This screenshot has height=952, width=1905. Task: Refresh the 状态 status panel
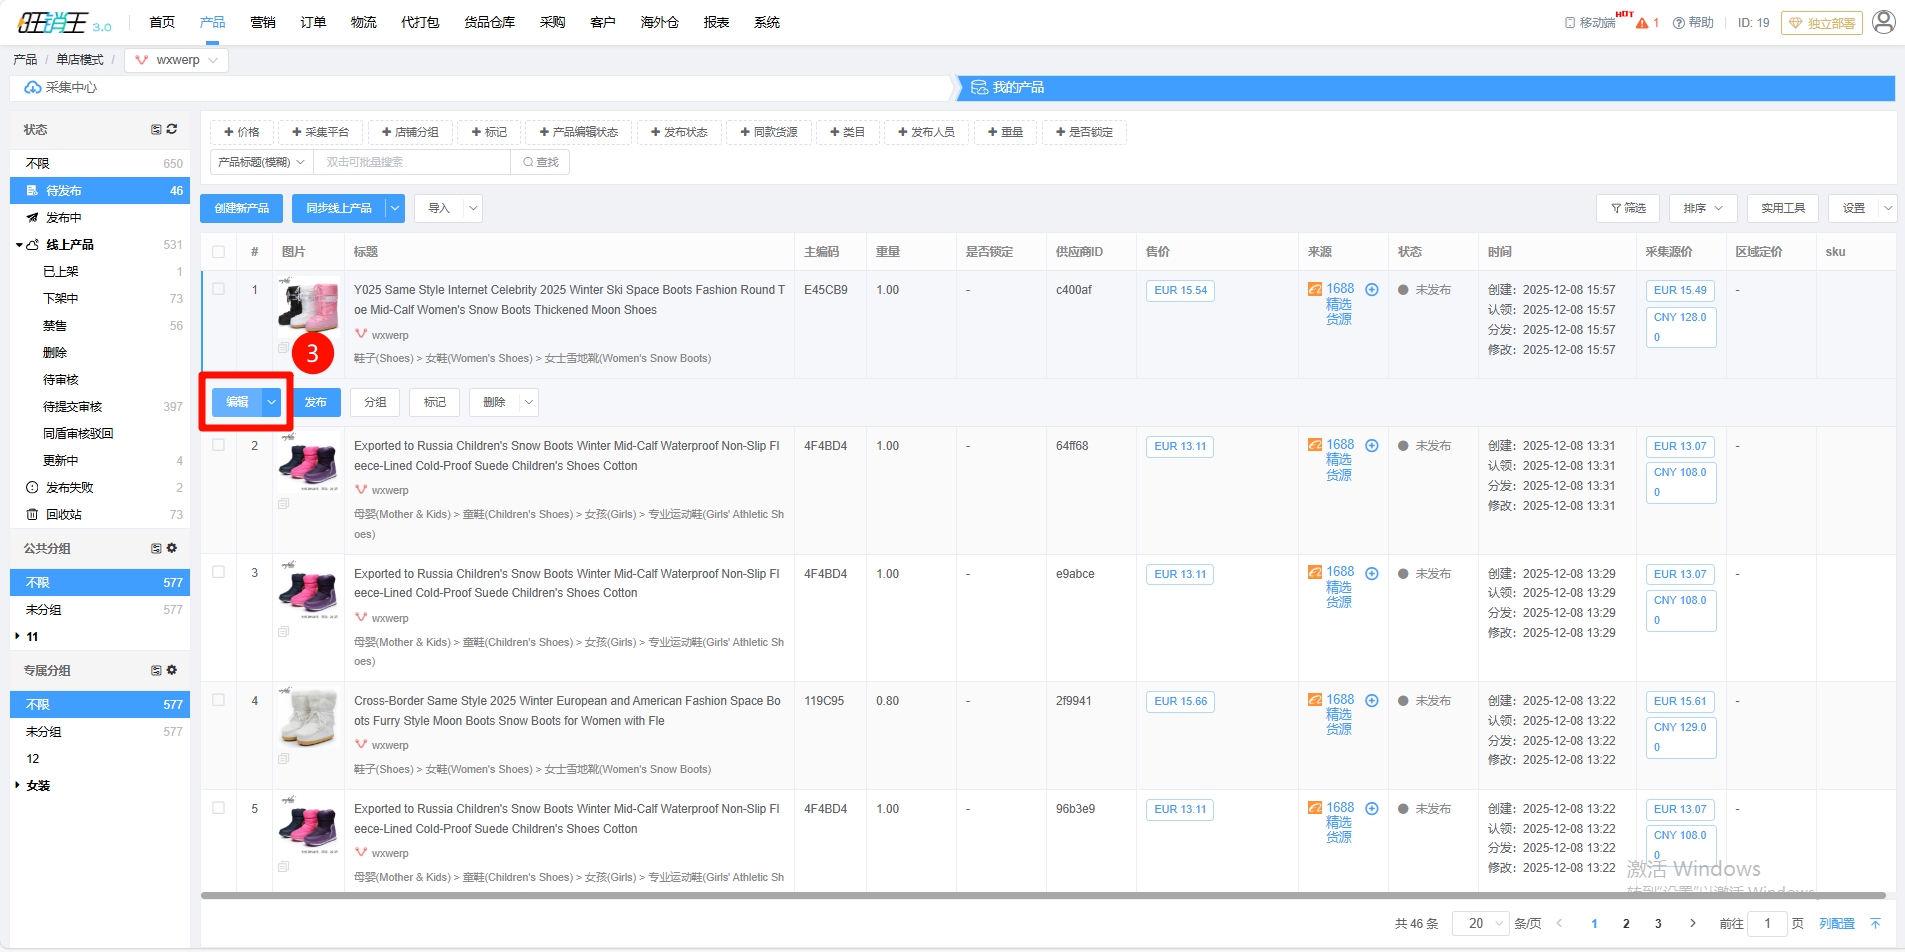pyautogui.click(x=172, y=130)
